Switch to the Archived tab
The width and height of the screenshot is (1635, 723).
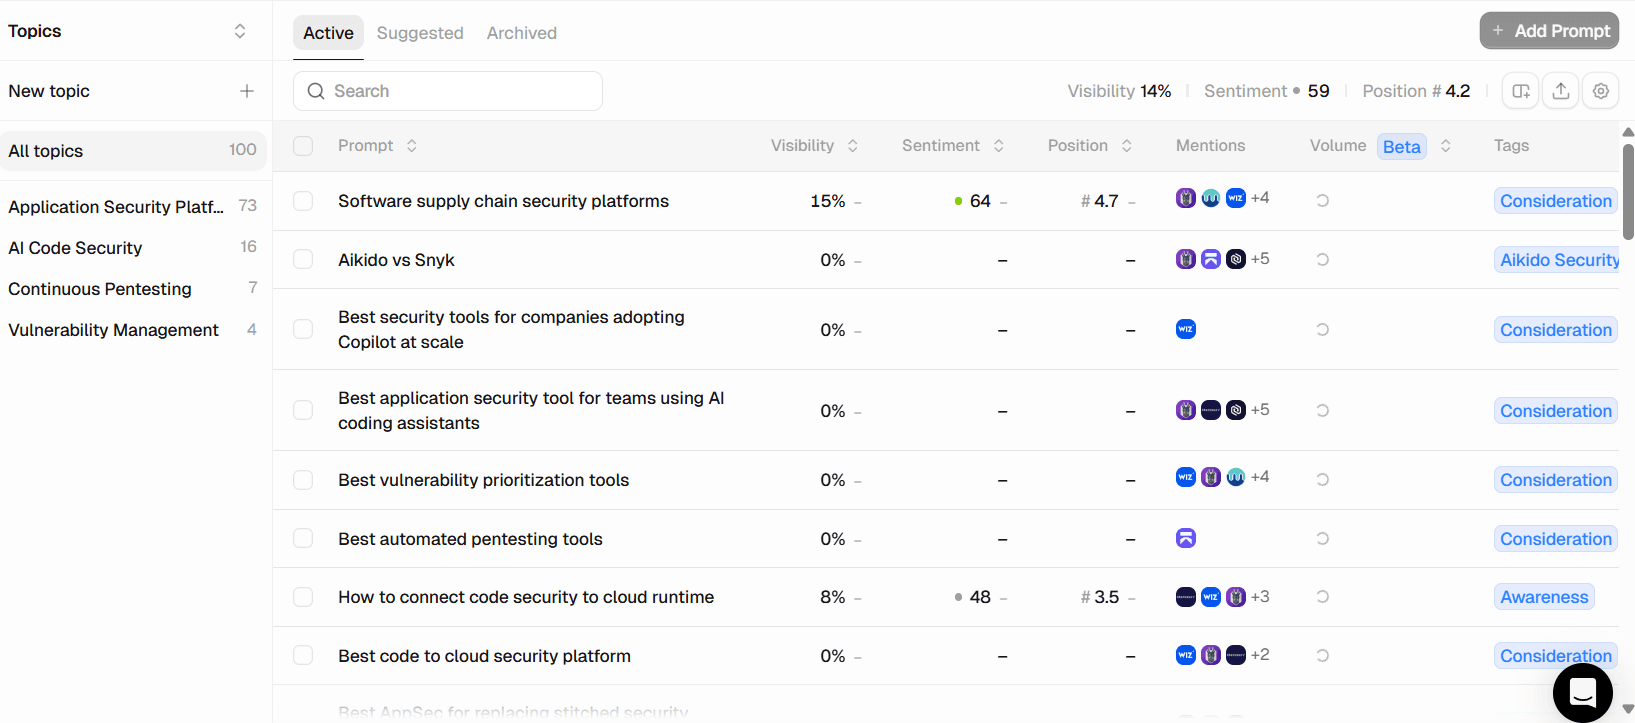[x=522, y=33]
